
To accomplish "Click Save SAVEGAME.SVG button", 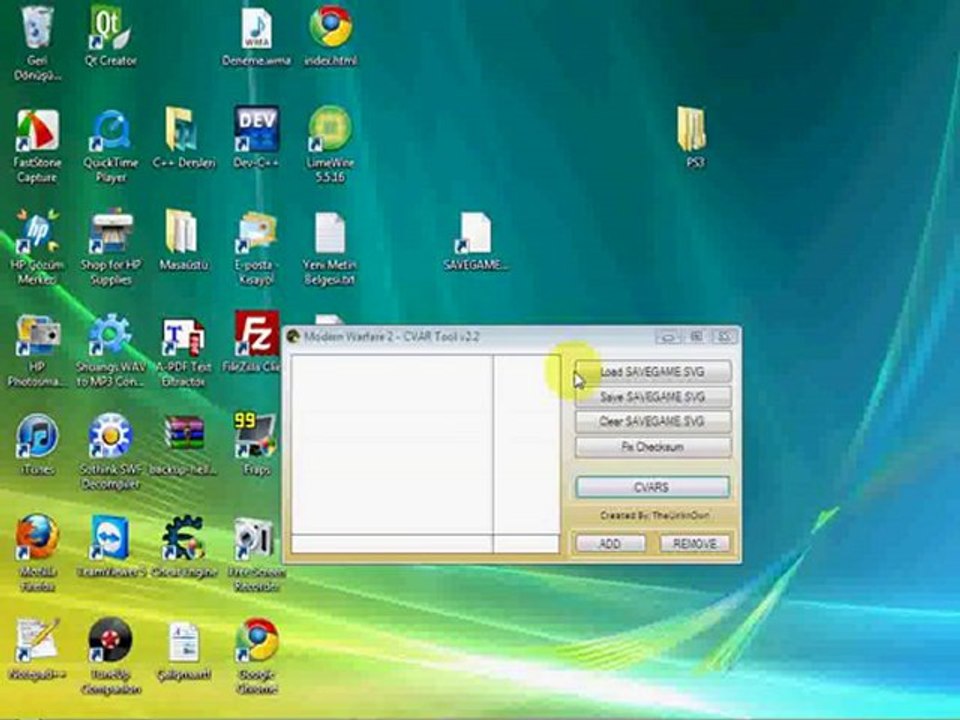I will pos(653,397).
